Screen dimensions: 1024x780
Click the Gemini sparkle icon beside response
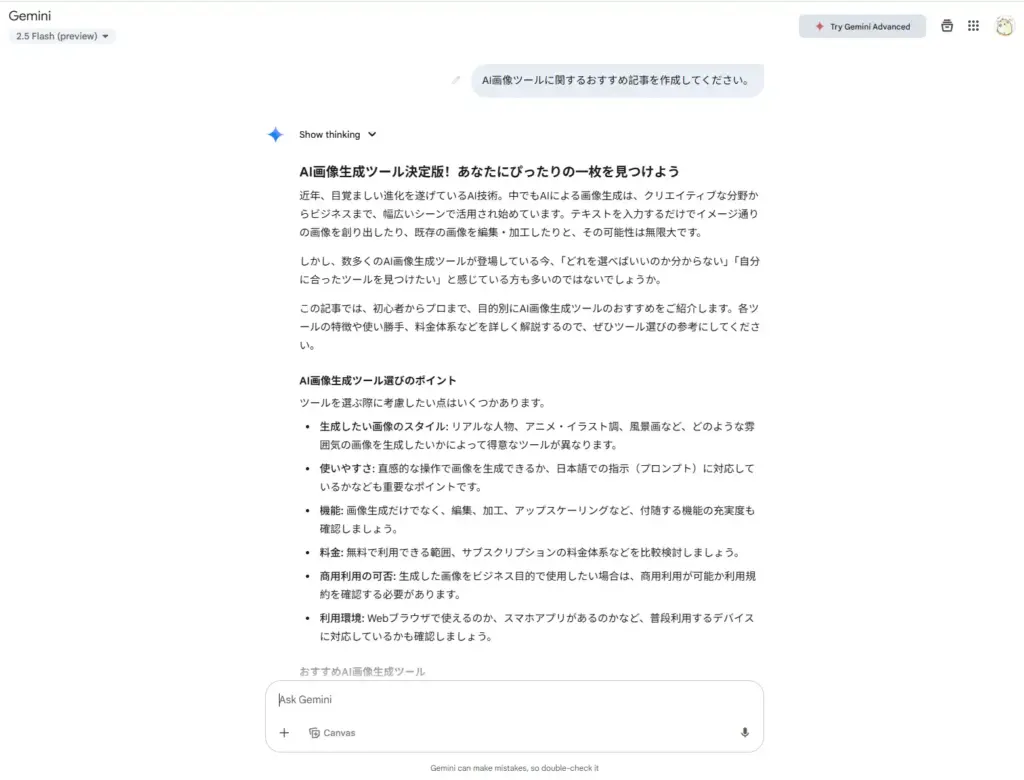tap(276, 135)
